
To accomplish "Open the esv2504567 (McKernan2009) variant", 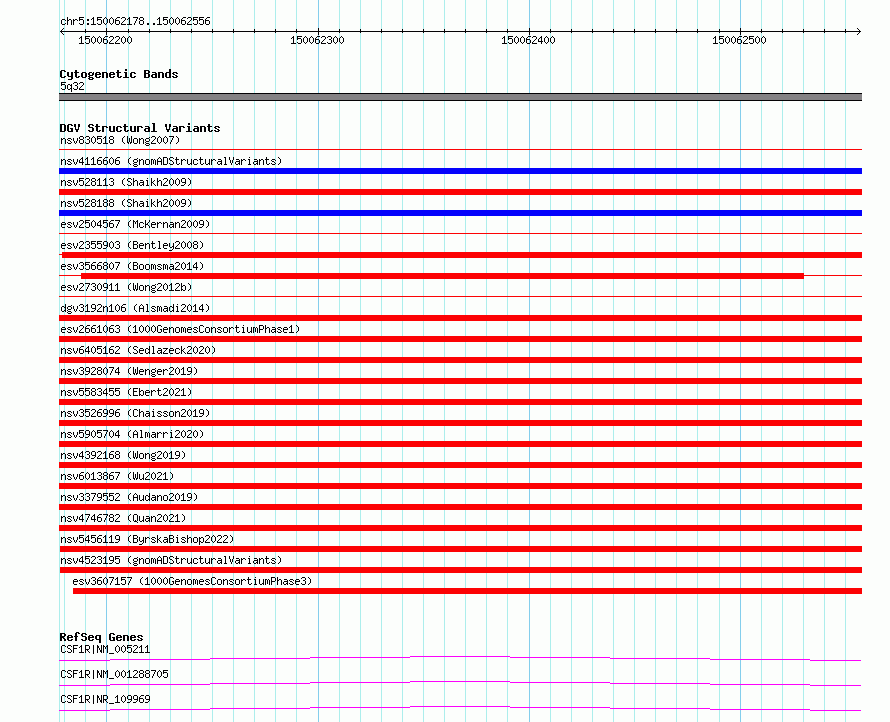I will pos(135,224).
